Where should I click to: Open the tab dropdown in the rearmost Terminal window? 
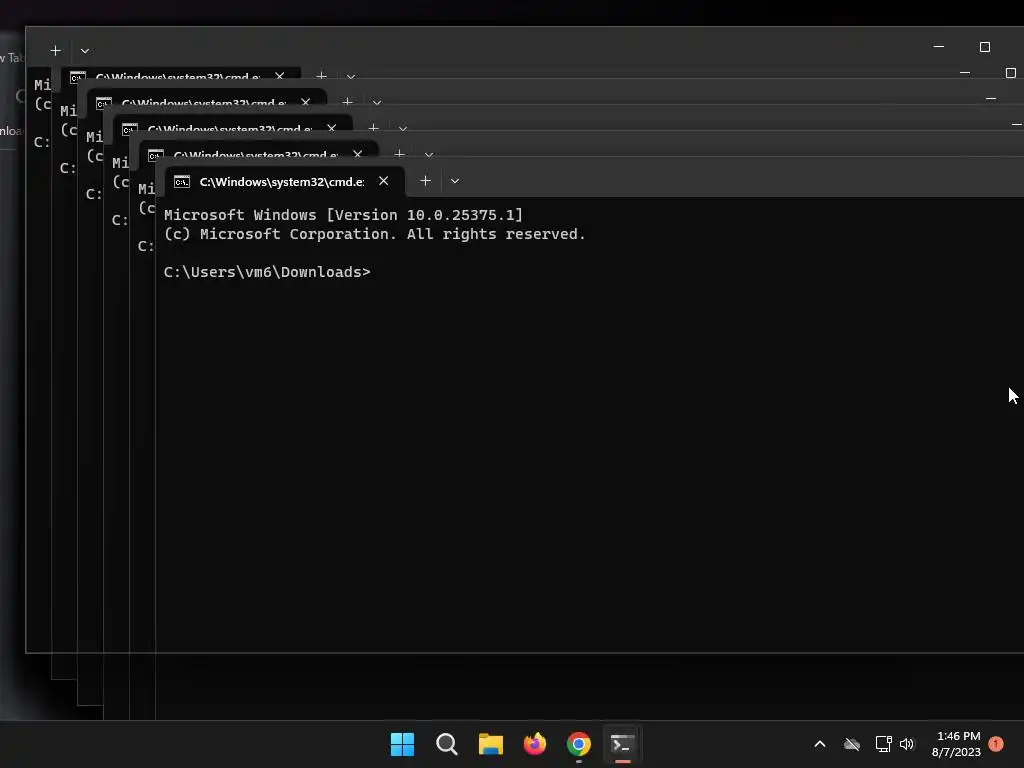point(85,50)
